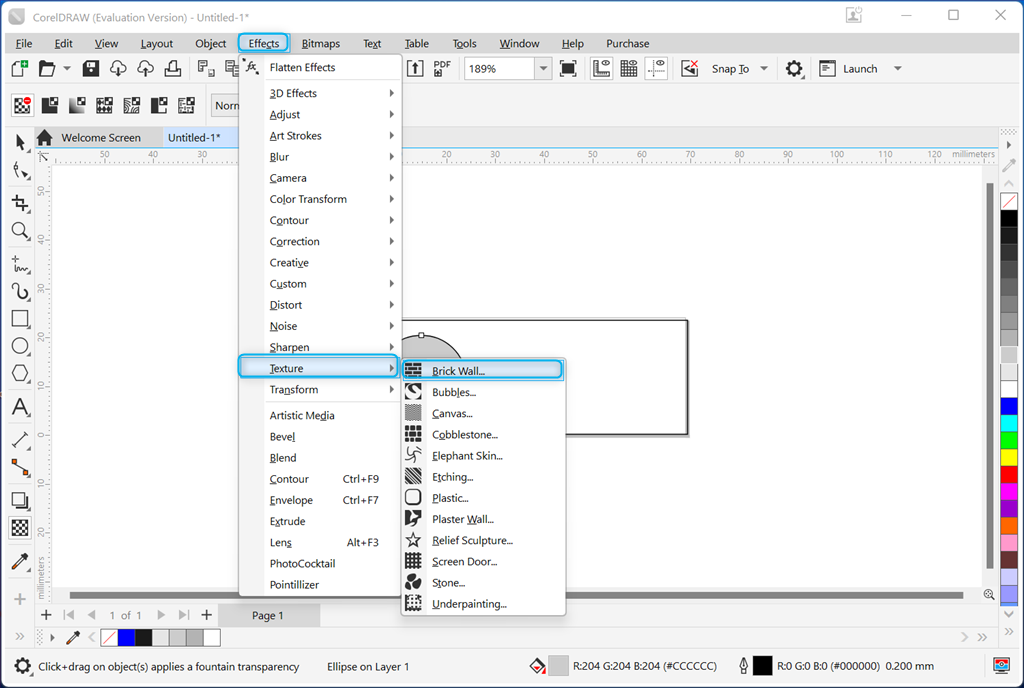Click the Purchase menu item
This screenshot has width=1024, height=688.
tap(628, 44)
